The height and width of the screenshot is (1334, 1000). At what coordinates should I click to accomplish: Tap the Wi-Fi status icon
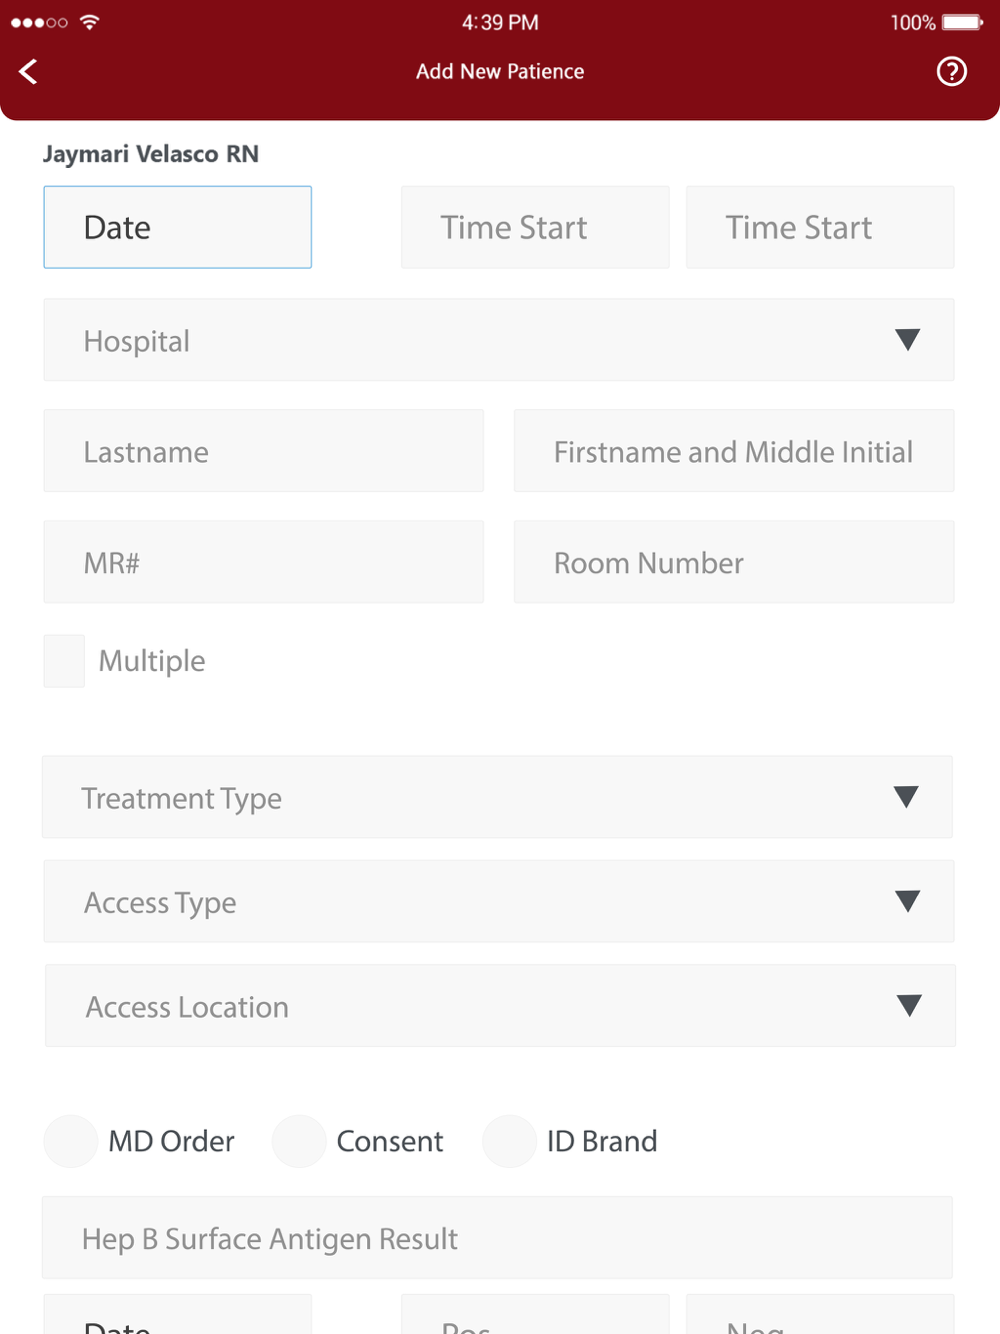click(89, 22)
